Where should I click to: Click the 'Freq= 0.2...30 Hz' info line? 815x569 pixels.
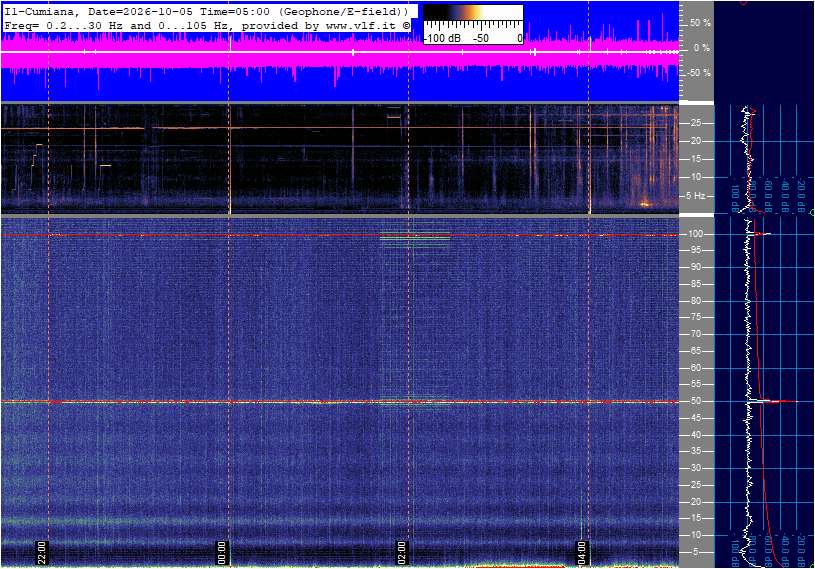207,25
